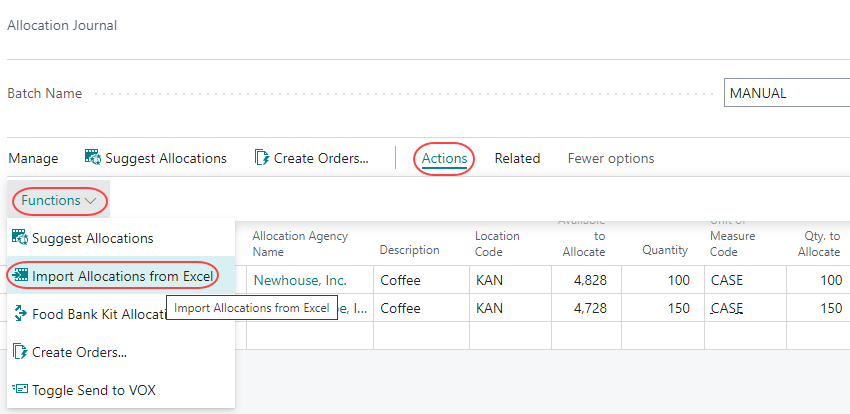This screenshot has height=414, width=850.
Task: Open the Related menu
Action: tap(517, 158)
